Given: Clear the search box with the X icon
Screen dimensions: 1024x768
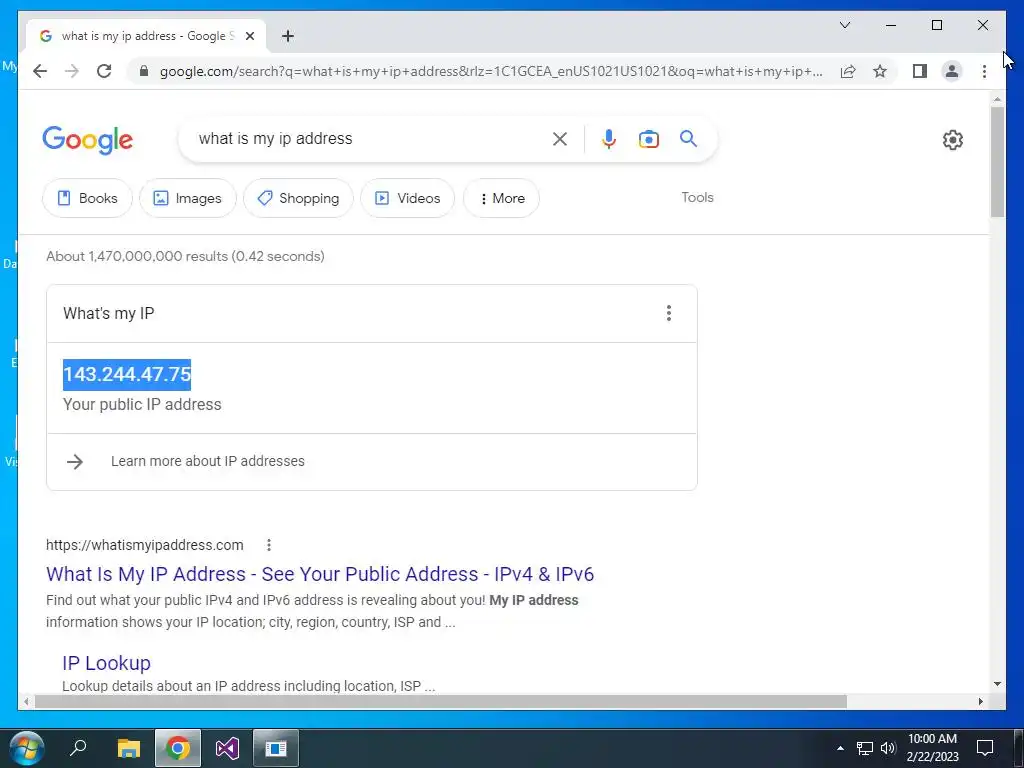Looking at the screenshot, I should [560, 139].
